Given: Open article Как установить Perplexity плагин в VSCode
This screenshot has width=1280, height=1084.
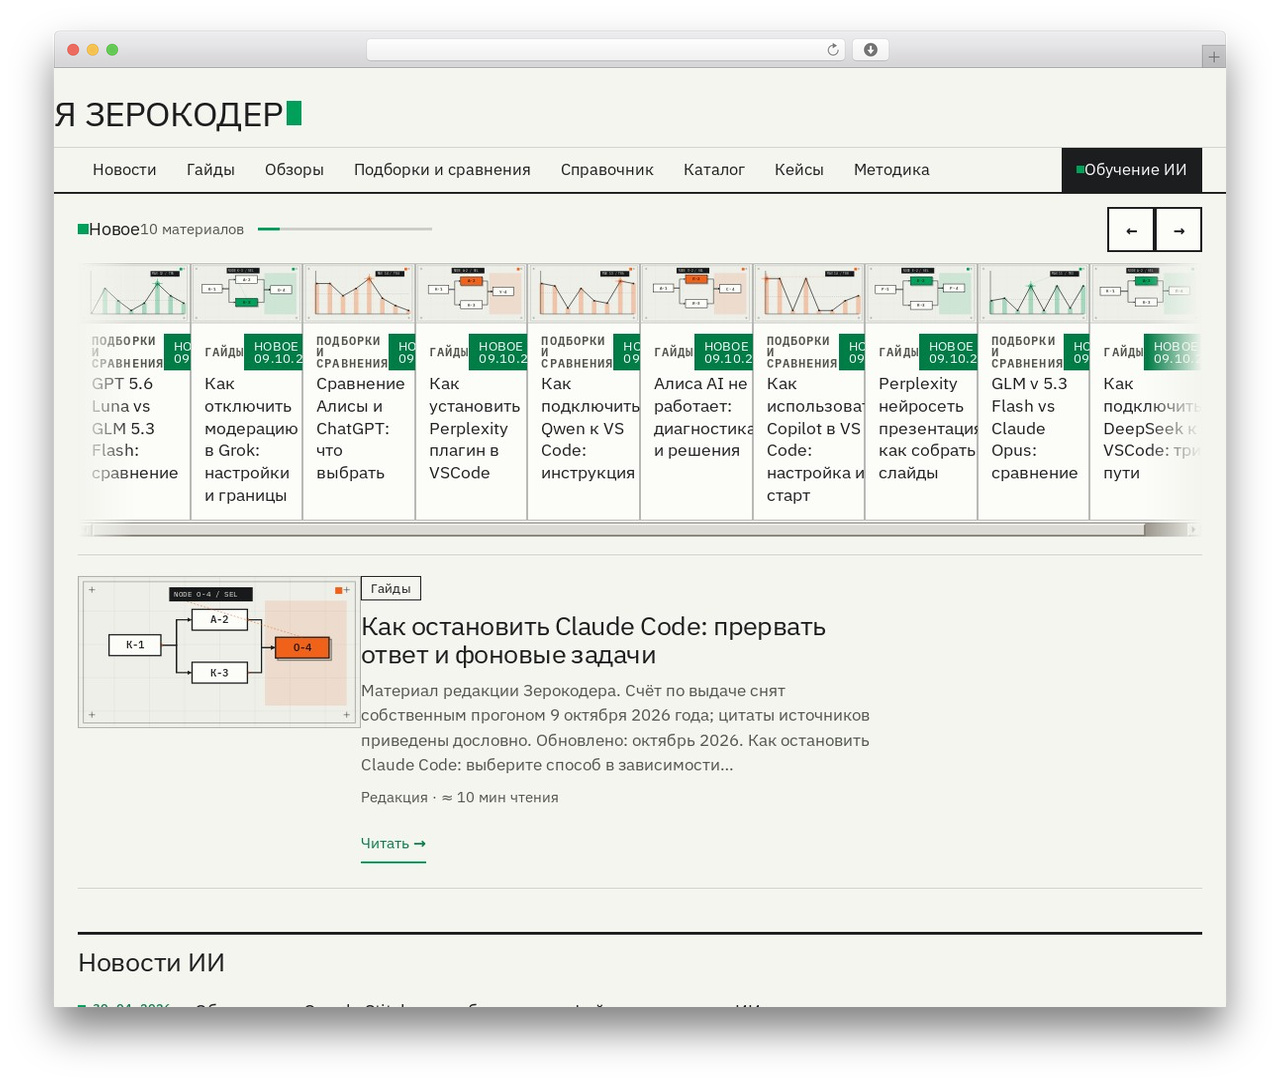Looking at the screenshot, I should pos(475,428).
